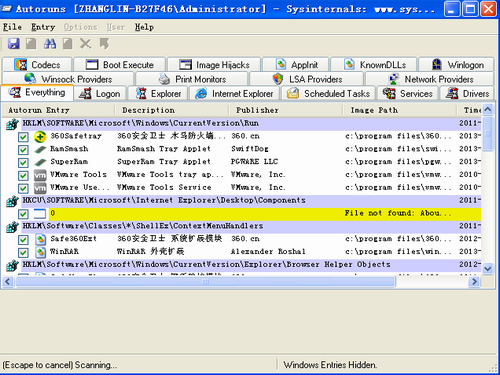The width and height of the screenshot is (500, 375).
Task: Click the horizontal scrollbar right arrow
Action: [474, 282]
